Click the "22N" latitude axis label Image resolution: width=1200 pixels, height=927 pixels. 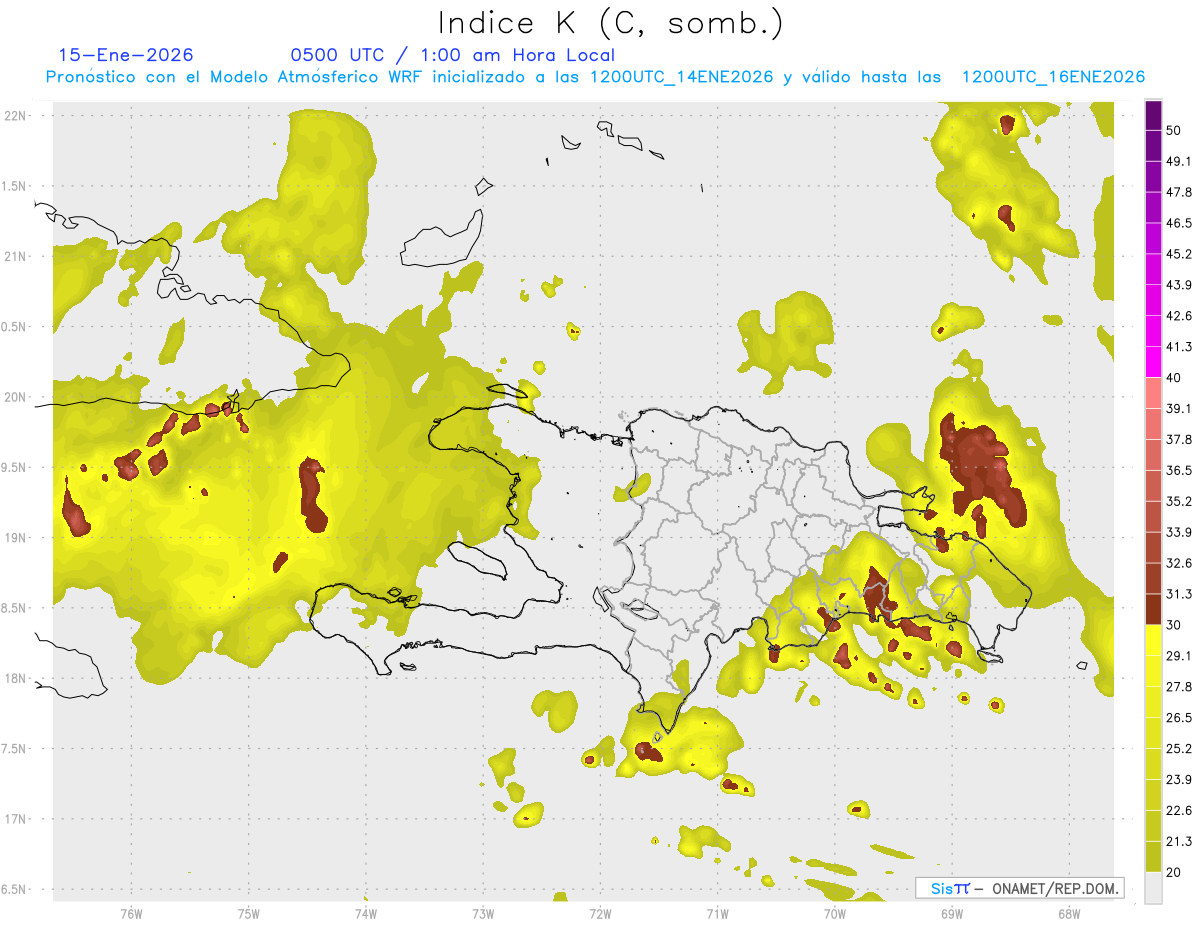[x=15, y=116]
